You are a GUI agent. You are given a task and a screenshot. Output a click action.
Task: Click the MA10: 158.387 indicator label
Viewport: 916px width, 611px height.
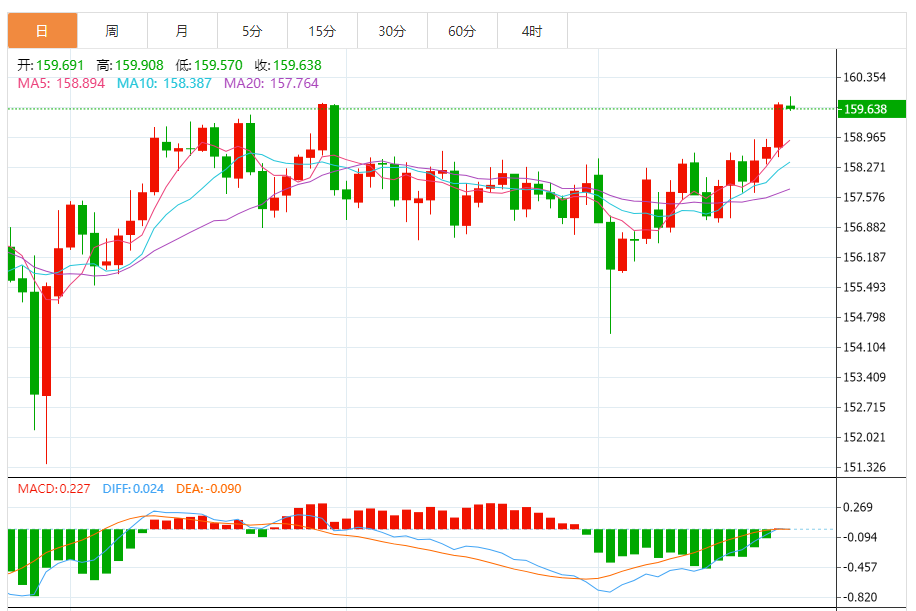tap(164, 84)
